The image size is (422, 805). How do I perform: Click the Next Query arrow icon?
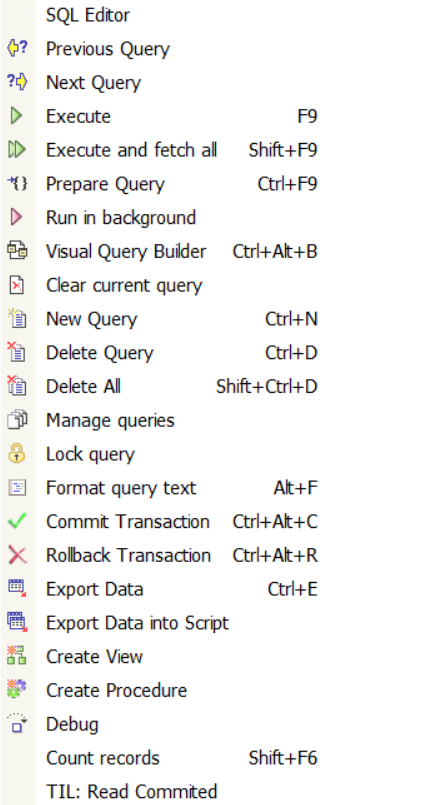click(17, 82)
